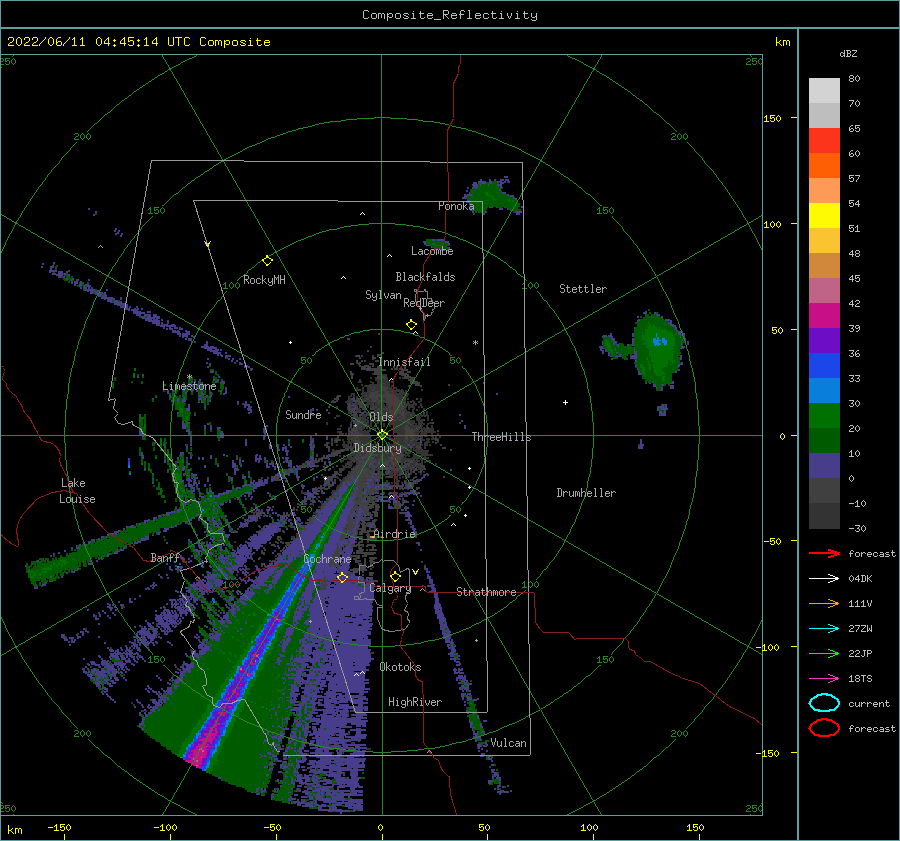Click the Airdrie label
Screen dimensions: 900x841
[394, 534]
